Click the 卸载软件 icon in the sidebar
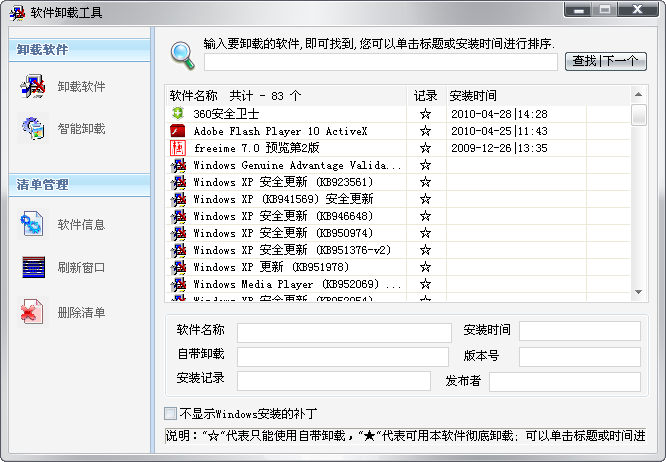Screen dimensions: 666x462 33,87
